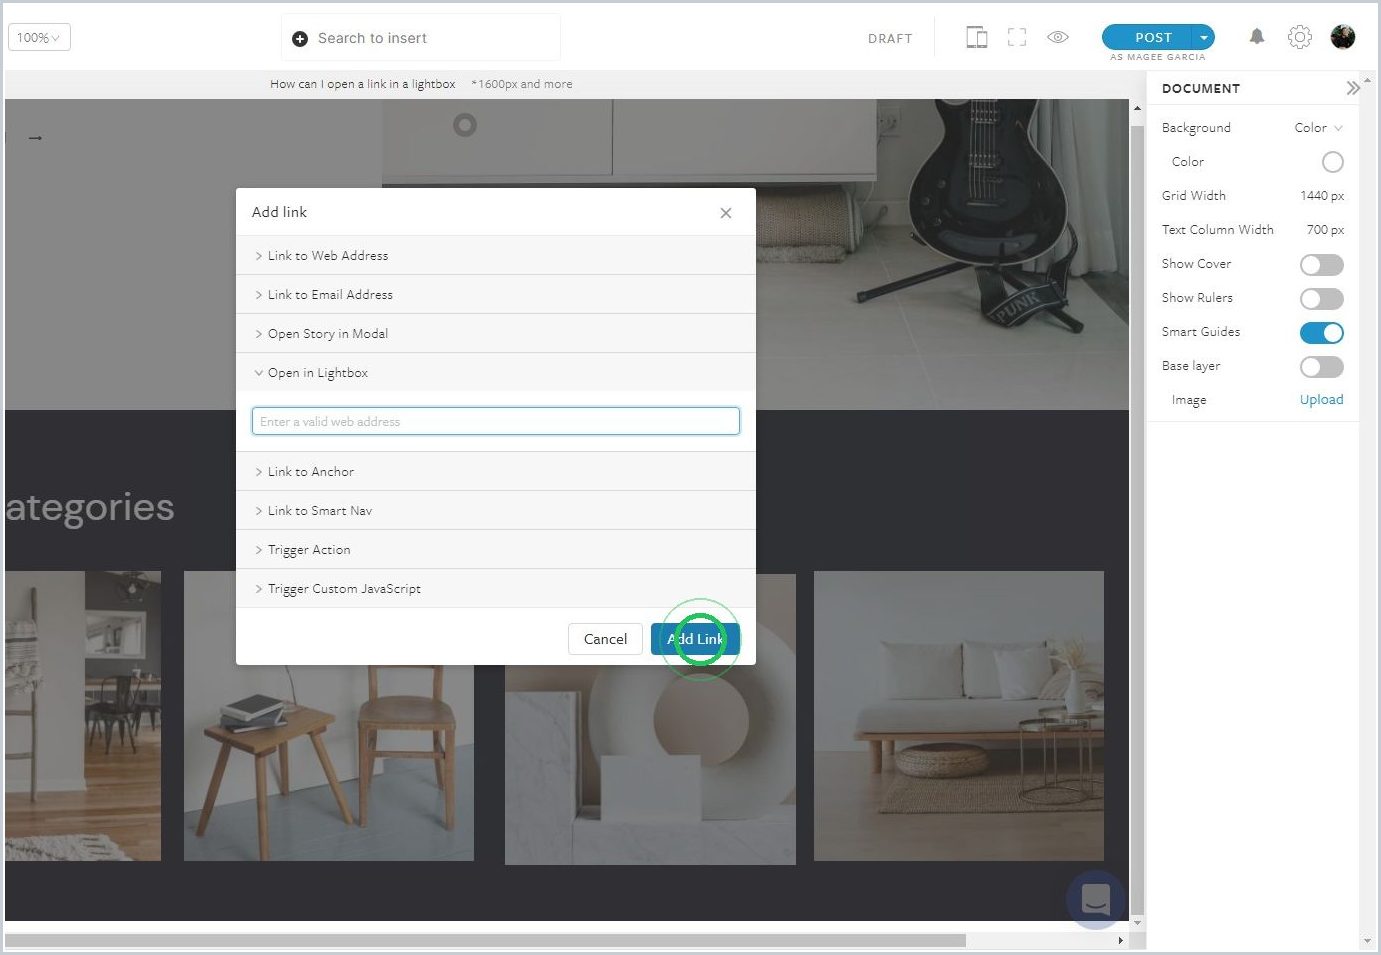
Task: Focus the web address input field
Action: coord(496,421)
